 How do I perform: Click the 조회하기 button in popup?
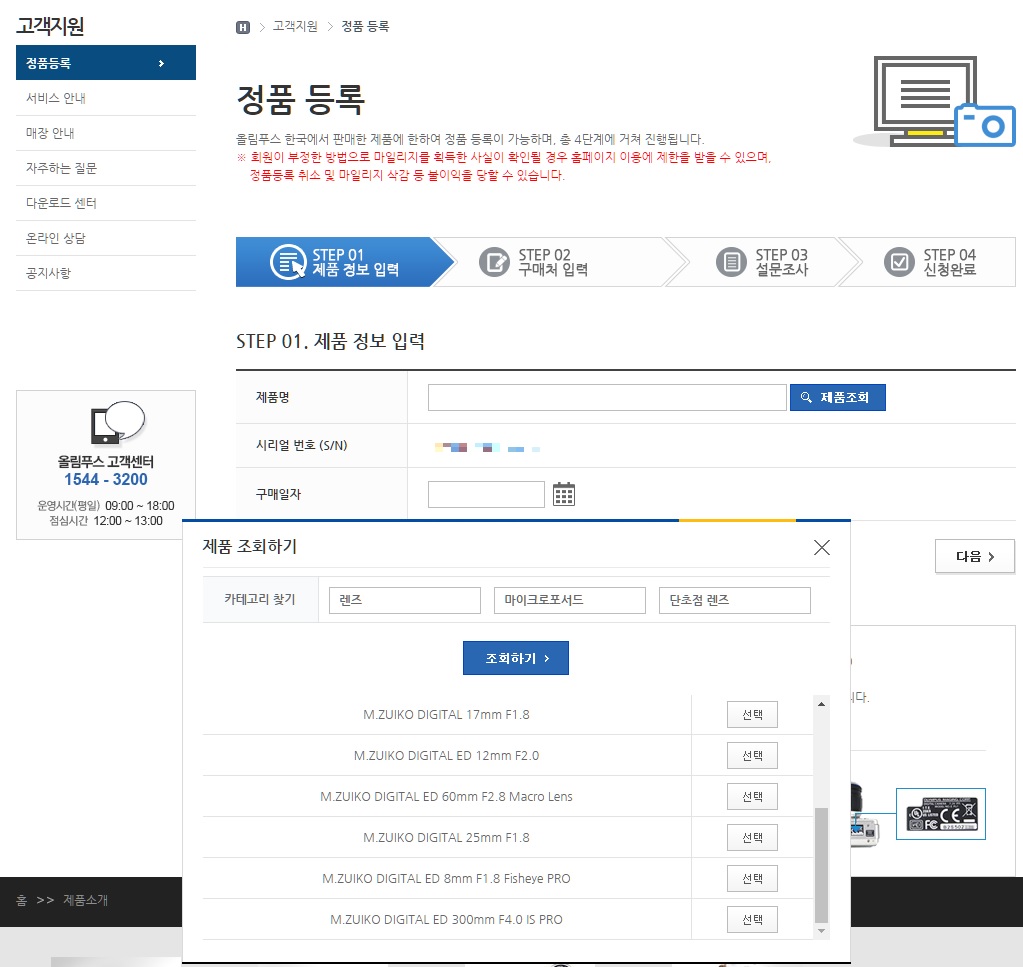pyautogui.click(x=515, y=658)
